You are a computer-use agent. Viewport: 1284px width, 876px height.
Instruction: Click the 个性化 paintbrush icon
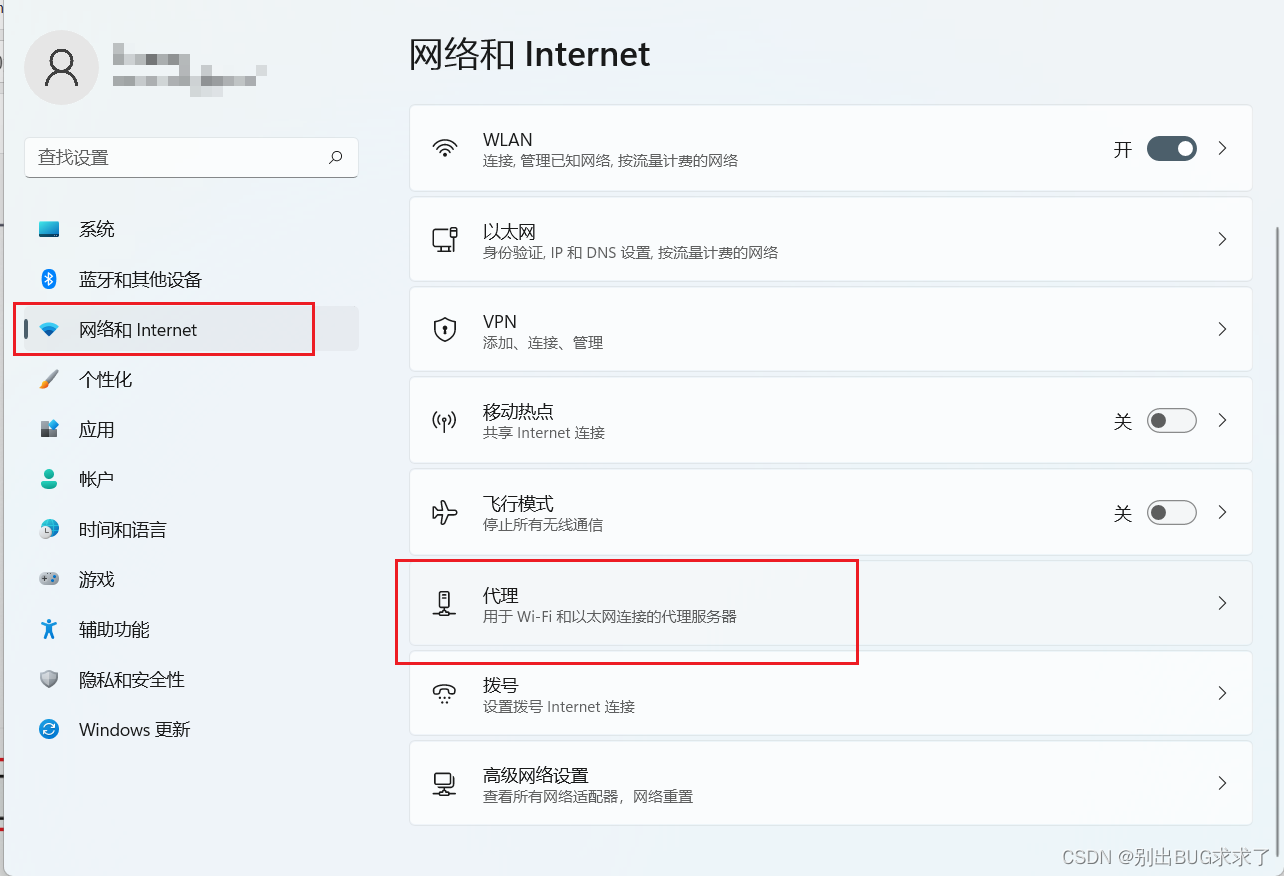(49, 379)
